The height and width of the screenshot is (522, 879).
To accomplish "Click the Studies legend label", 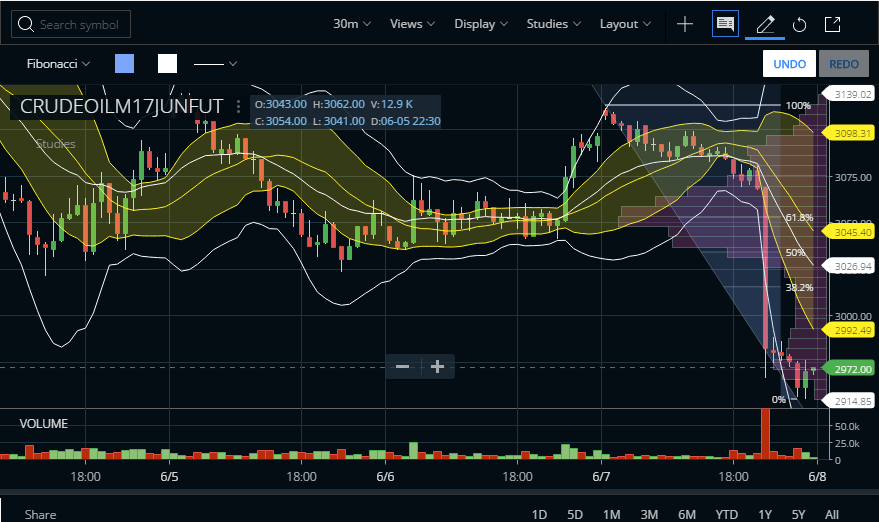I will [55, 144].
